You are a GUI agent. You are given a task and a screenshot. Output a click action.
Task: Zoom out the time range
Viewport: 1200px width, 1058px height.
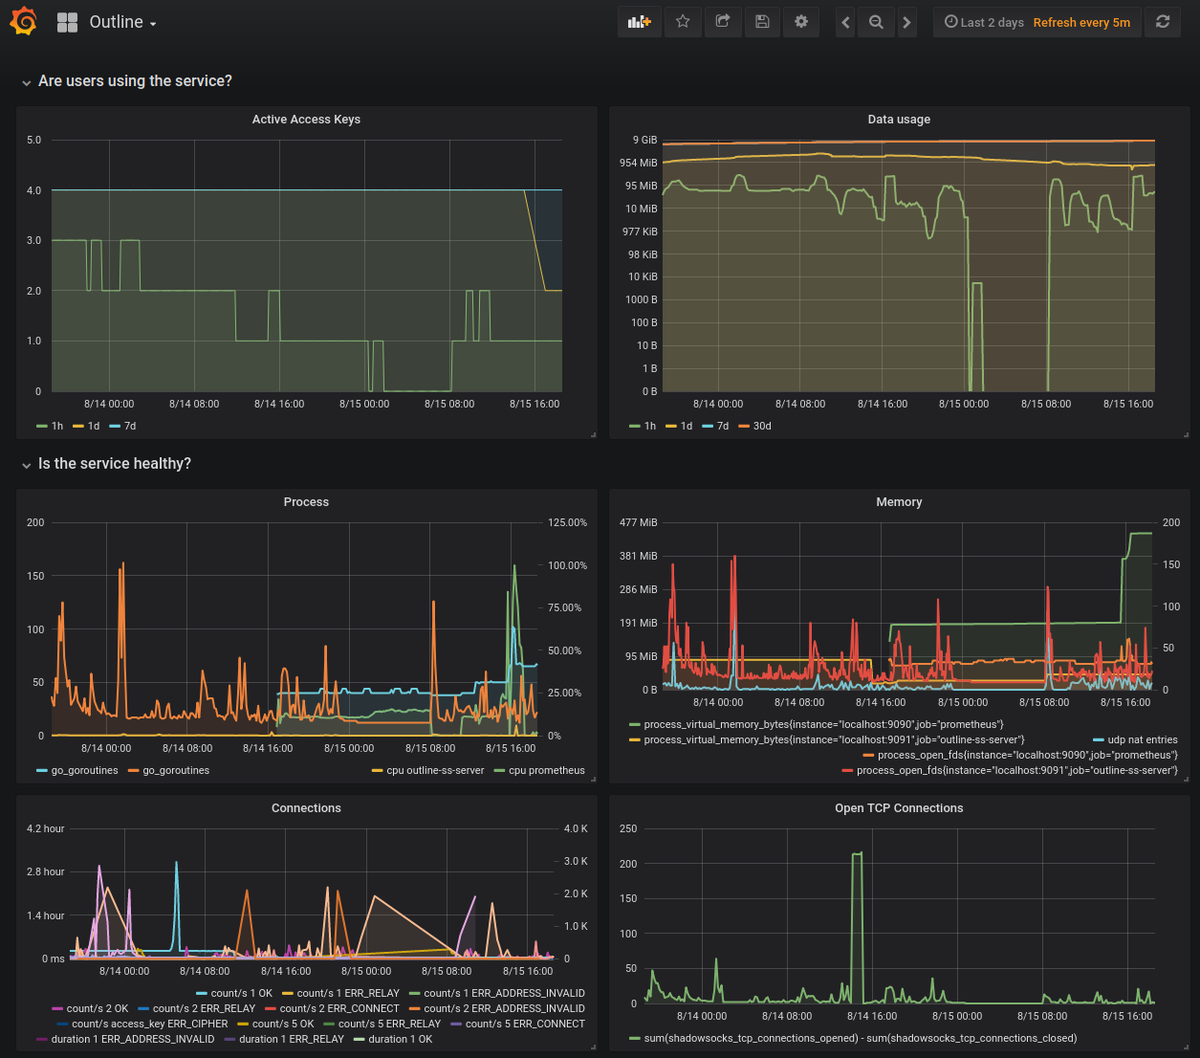click(876, 22)
